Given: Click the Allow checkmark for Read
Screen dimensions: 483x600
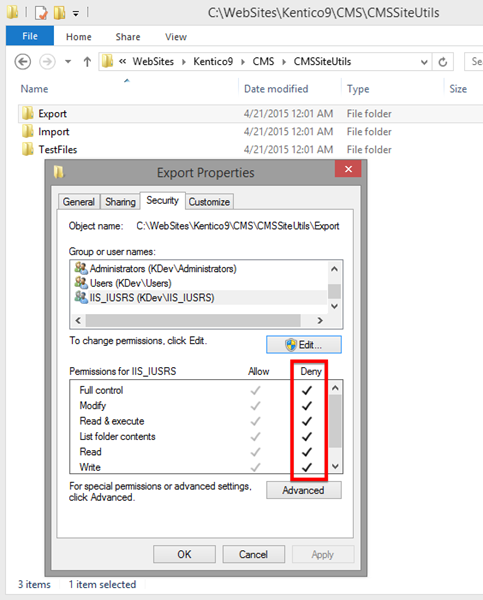Looking at the screenshot, I should tap(255, 452).
